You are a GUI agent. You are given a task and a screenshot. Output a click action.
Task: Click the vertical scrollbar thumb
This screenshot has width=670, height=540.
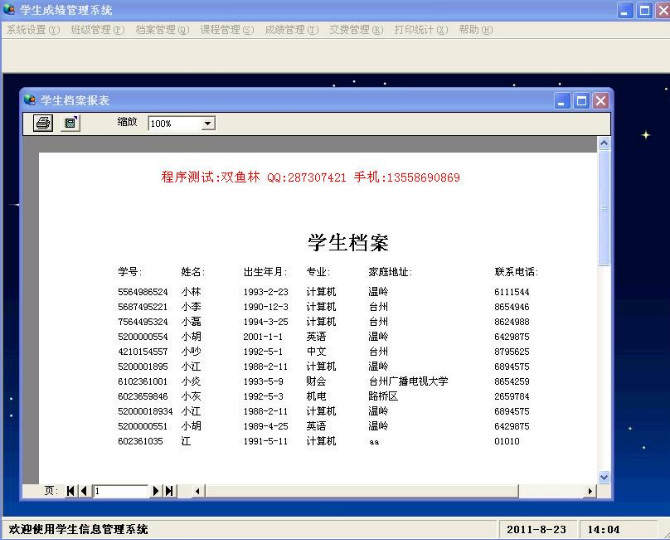[x=604, y=208]
